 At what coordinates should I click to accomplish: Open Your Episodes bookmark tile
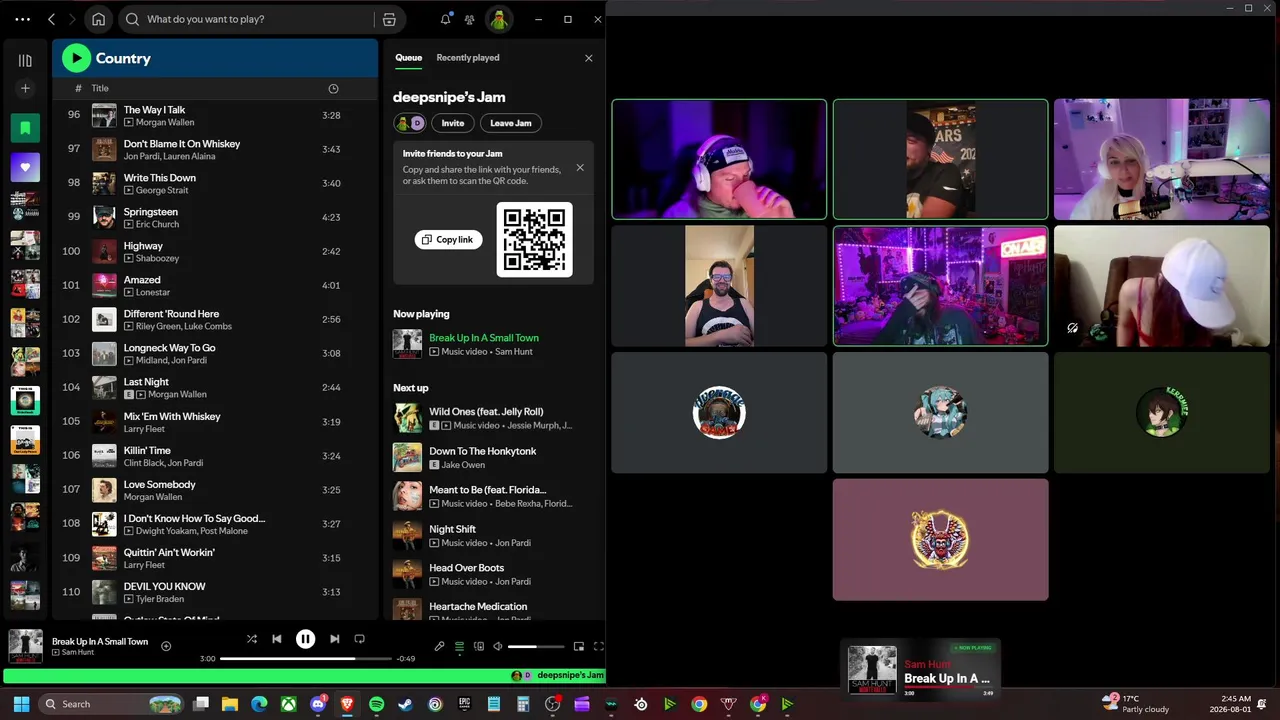point(25,128)
